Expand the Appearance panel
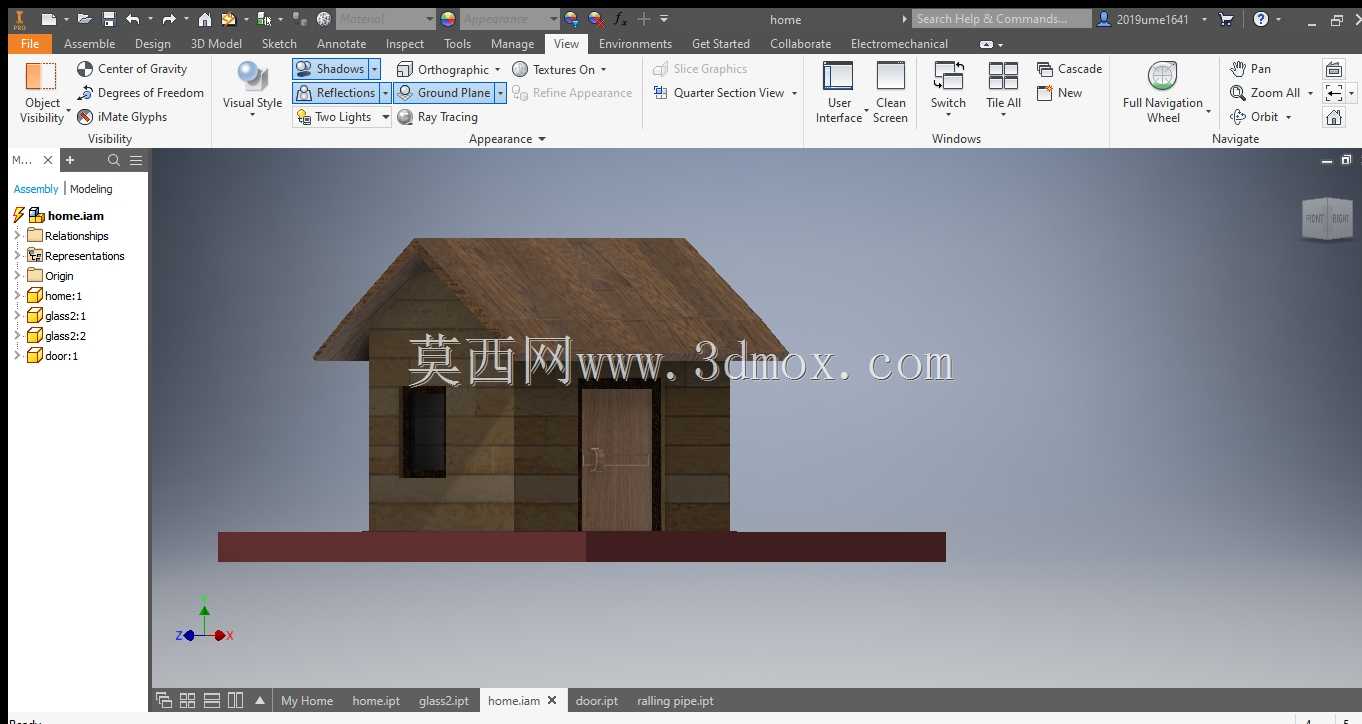The width and height of the screenshot is (1362, 724). tap(507, 139)
